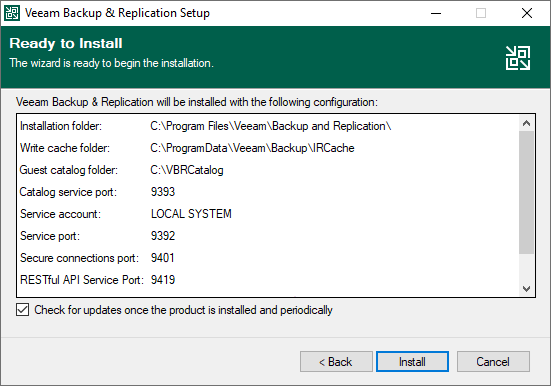Minimize the setup window
Screen dimensions: 551x386
coord(436,13)
